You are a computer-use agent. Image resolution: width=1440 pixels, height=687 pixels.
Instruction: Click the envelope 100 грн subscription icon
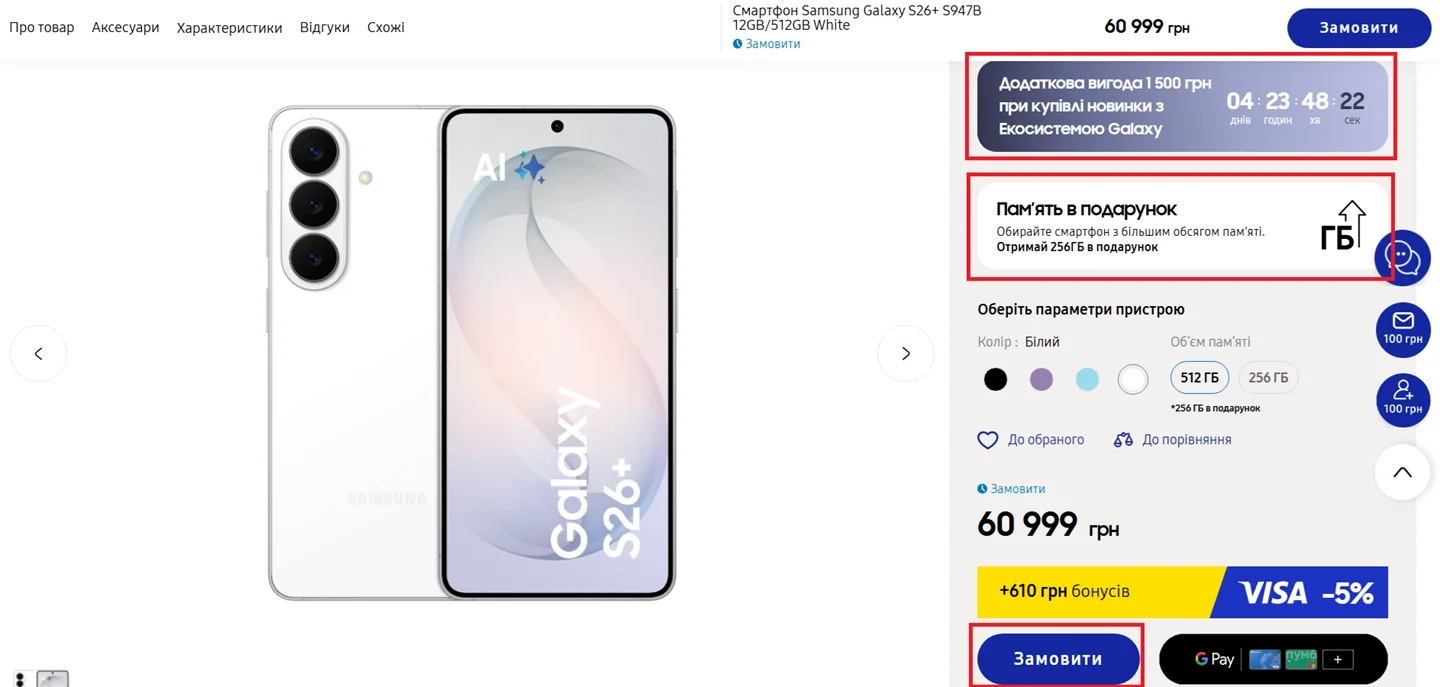(x=1402, y=328)
